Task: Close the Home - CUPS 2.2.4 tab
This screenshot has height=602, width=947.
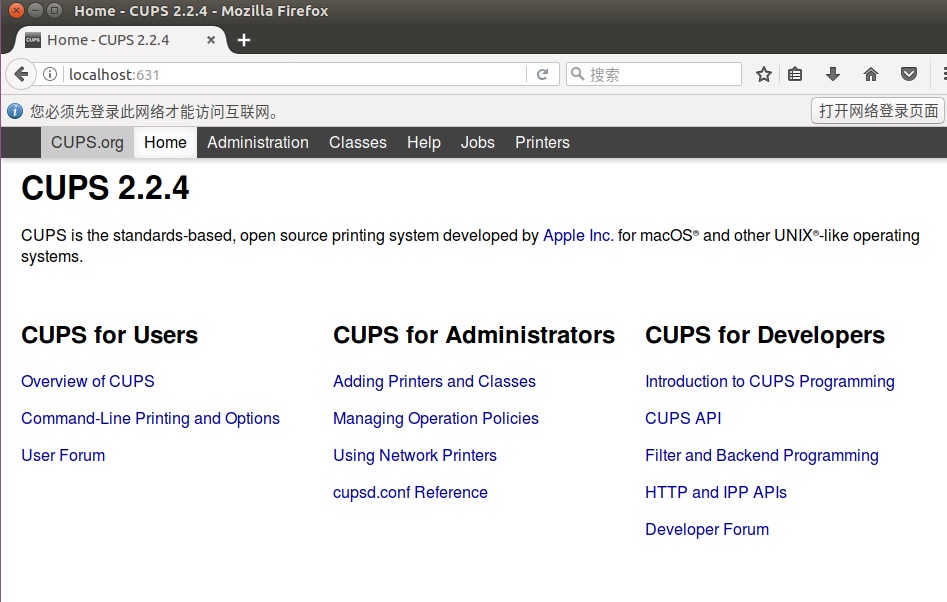Action: [x=211, y=40]
